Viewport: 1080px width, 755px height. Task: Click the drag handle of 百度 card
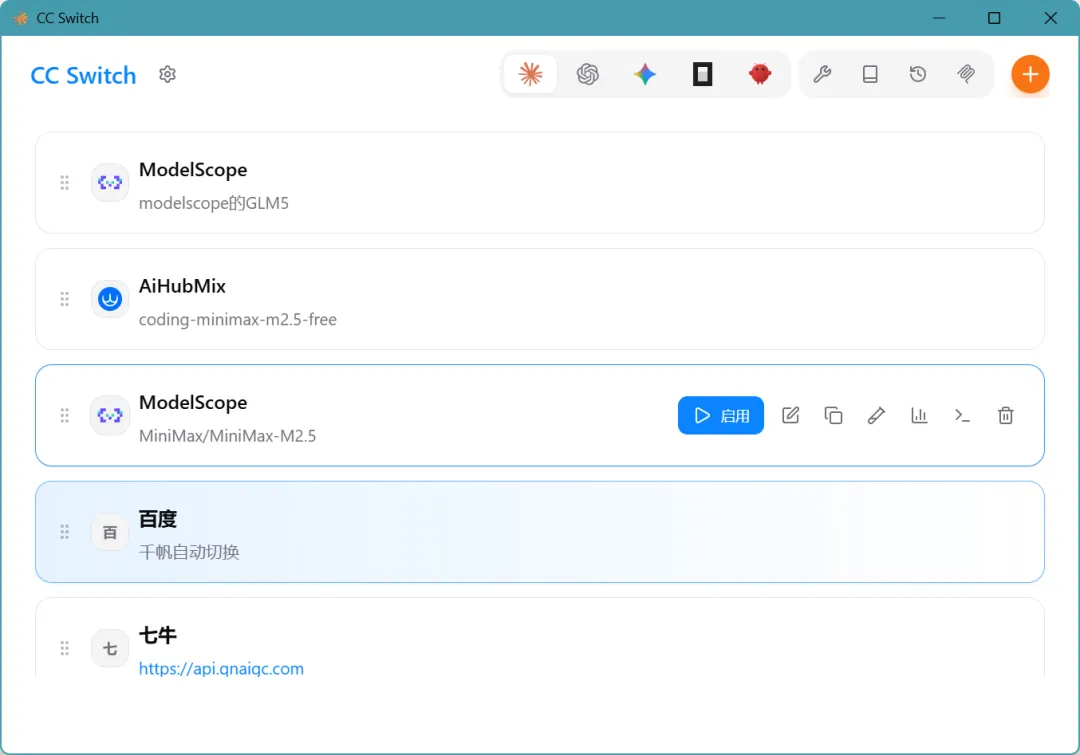point(65,532)
